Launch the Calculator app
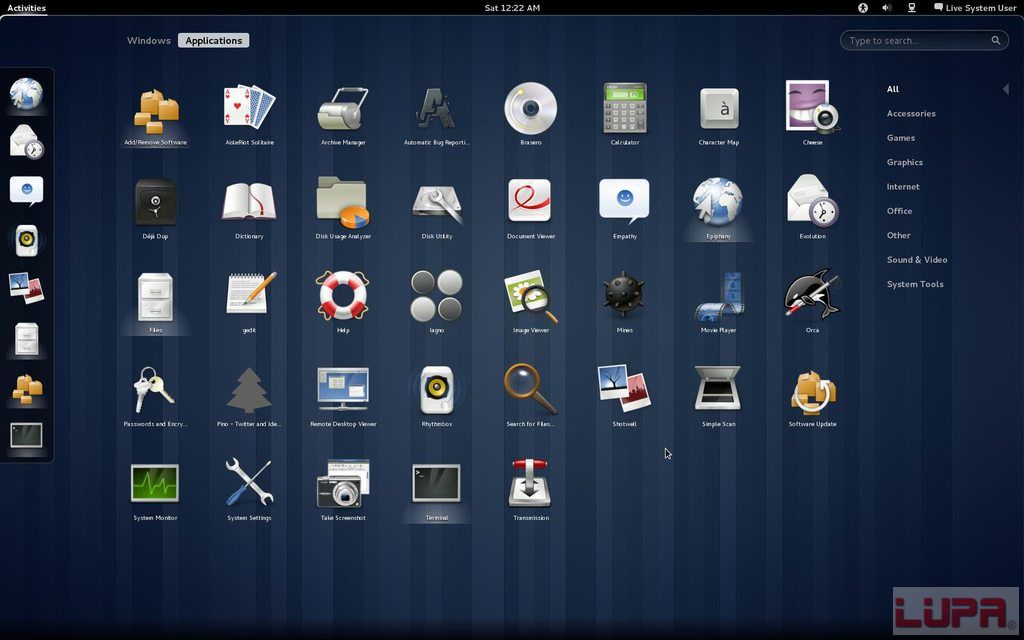Viewport: 1024px width, 640px height. [625, 114]
